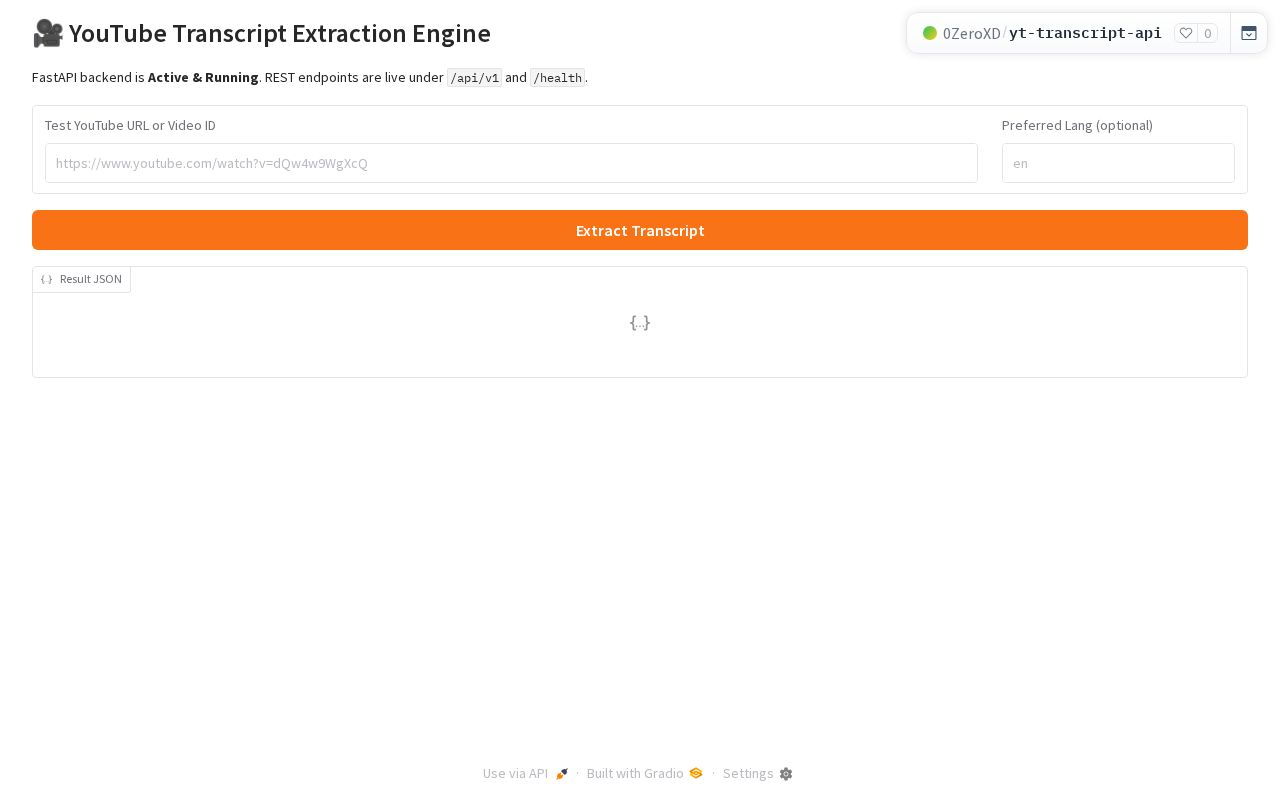
Task: Click the empty JSON placeholder braces
Action: (x=640, y=322)
